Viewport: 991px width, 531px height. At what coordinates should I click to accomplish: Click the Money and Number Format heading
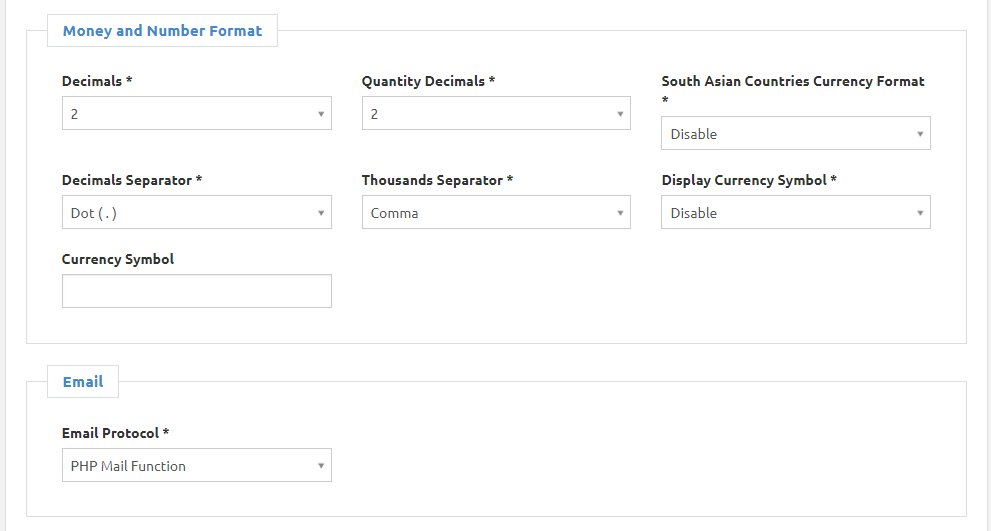pos(162,31)
